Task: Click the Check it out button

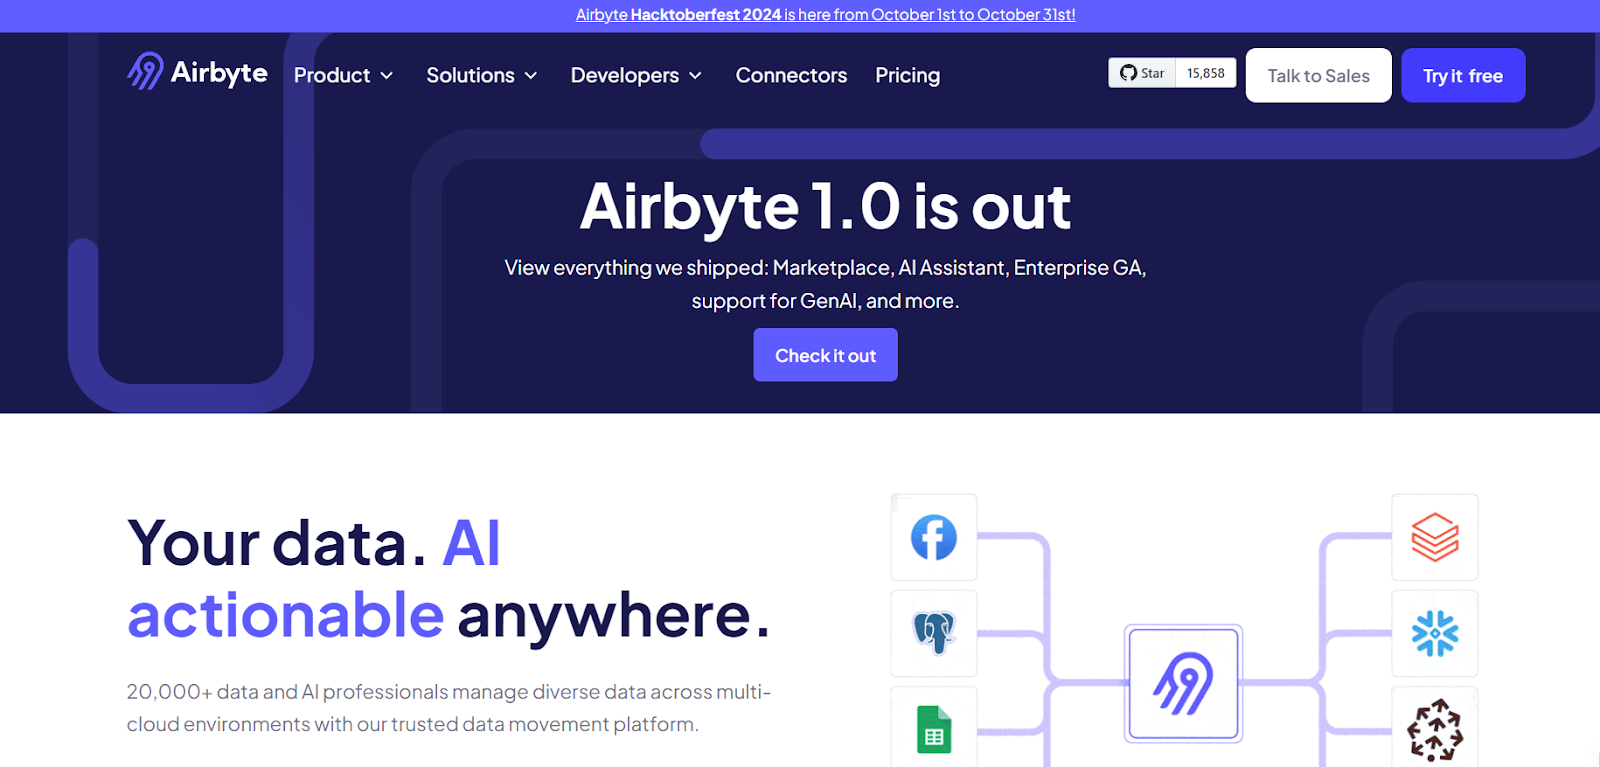Action: click(825, 355)
